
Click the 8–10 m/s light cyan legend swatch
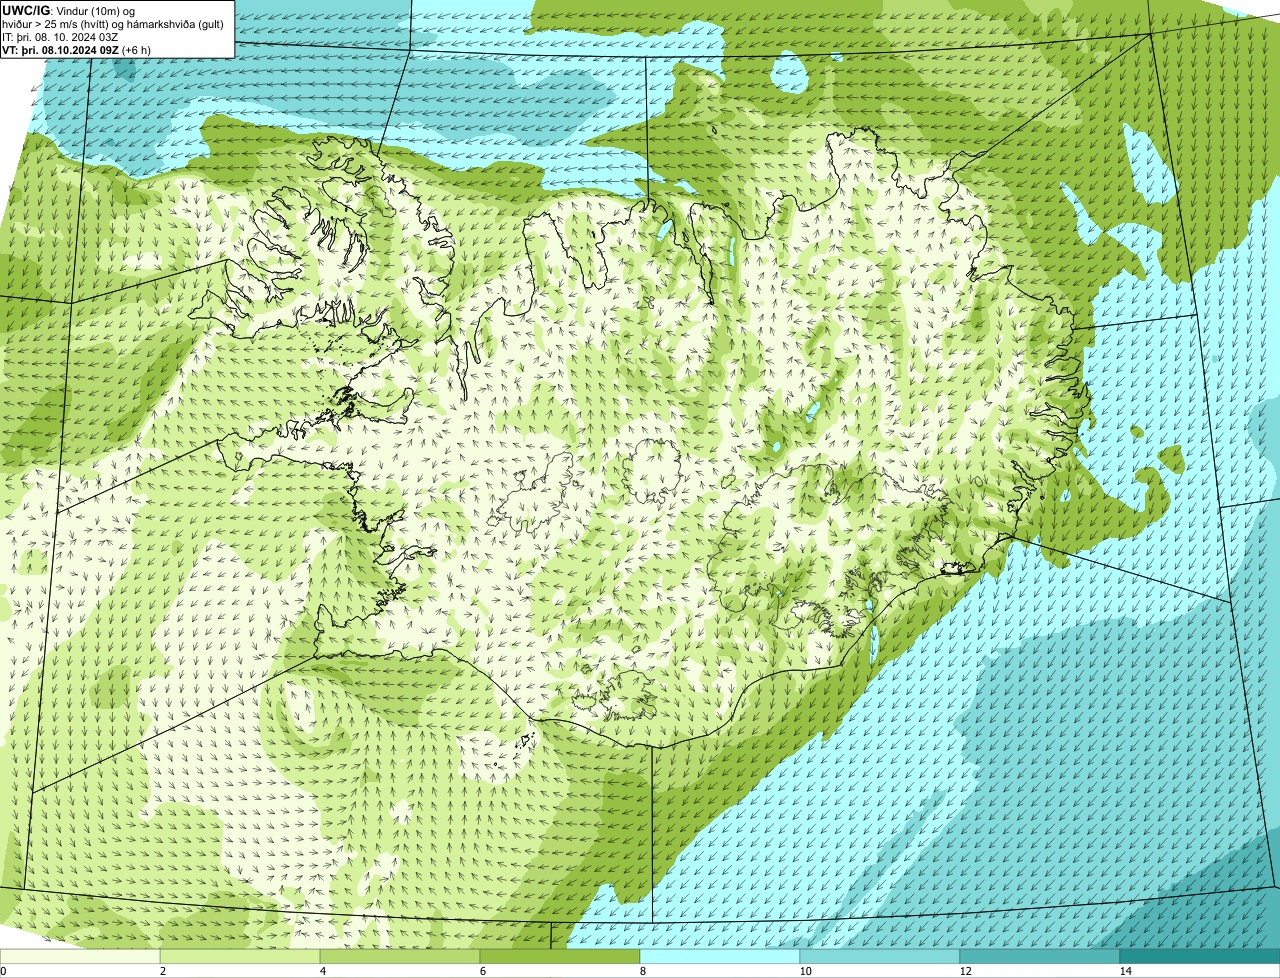pos(720,956)
